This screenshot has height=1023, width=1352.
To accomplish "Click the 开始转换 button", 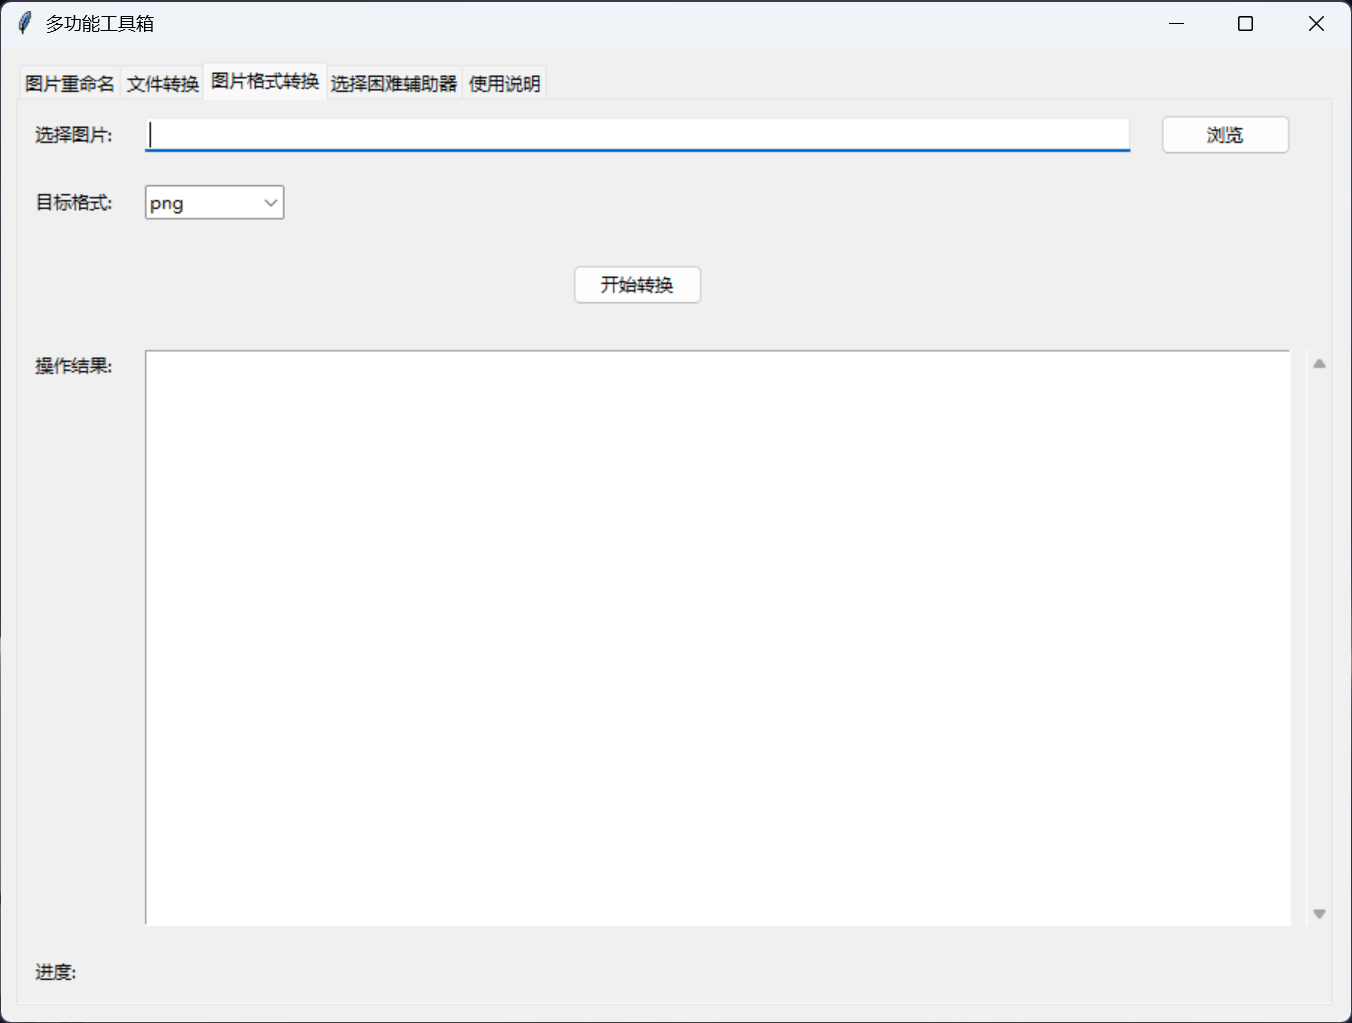I will [637, 285].
